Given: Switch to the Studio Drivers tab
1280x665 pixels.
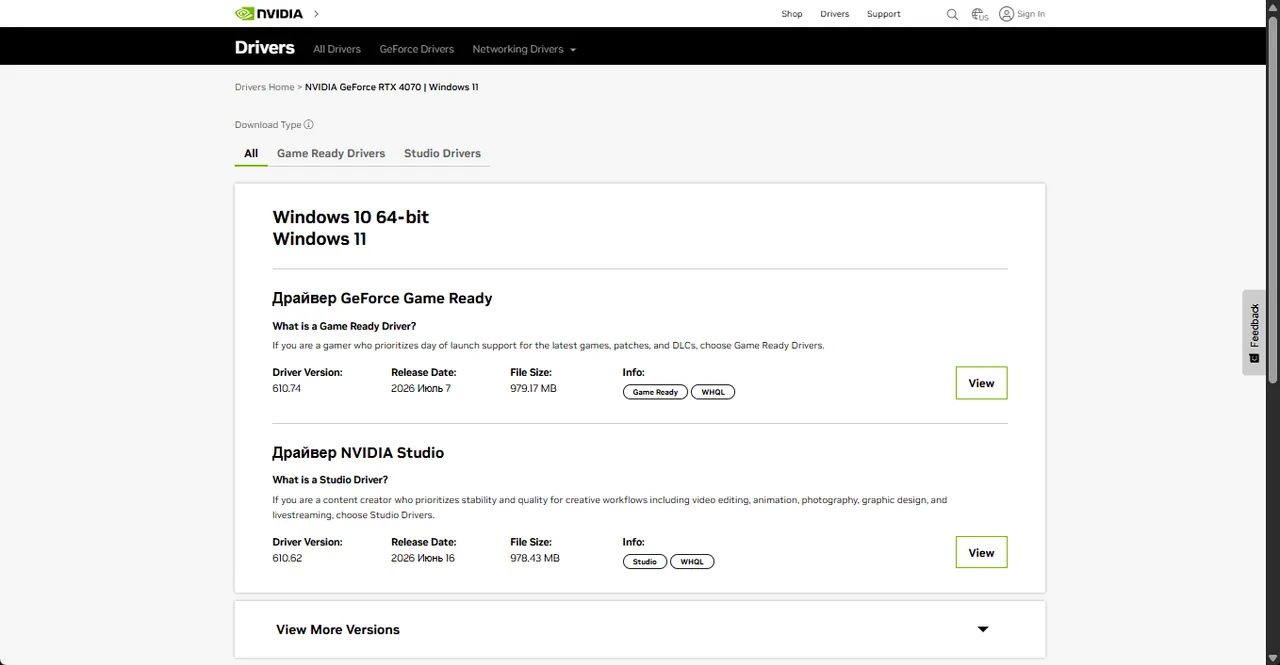Looking at the screenshot, I should click(x=442, y=153).
